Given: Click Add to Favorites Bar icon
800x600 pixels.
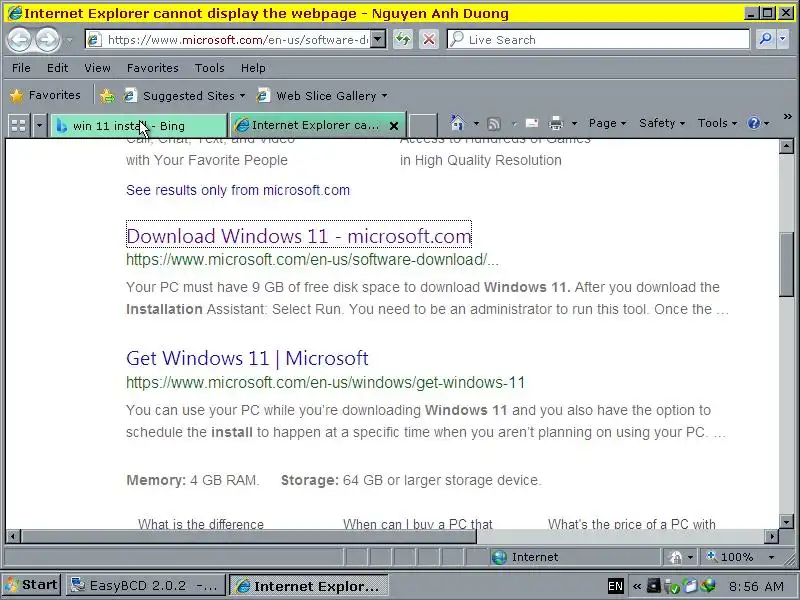Looking at the screenshot, I should pyautogui.click(x=107, y=95).
